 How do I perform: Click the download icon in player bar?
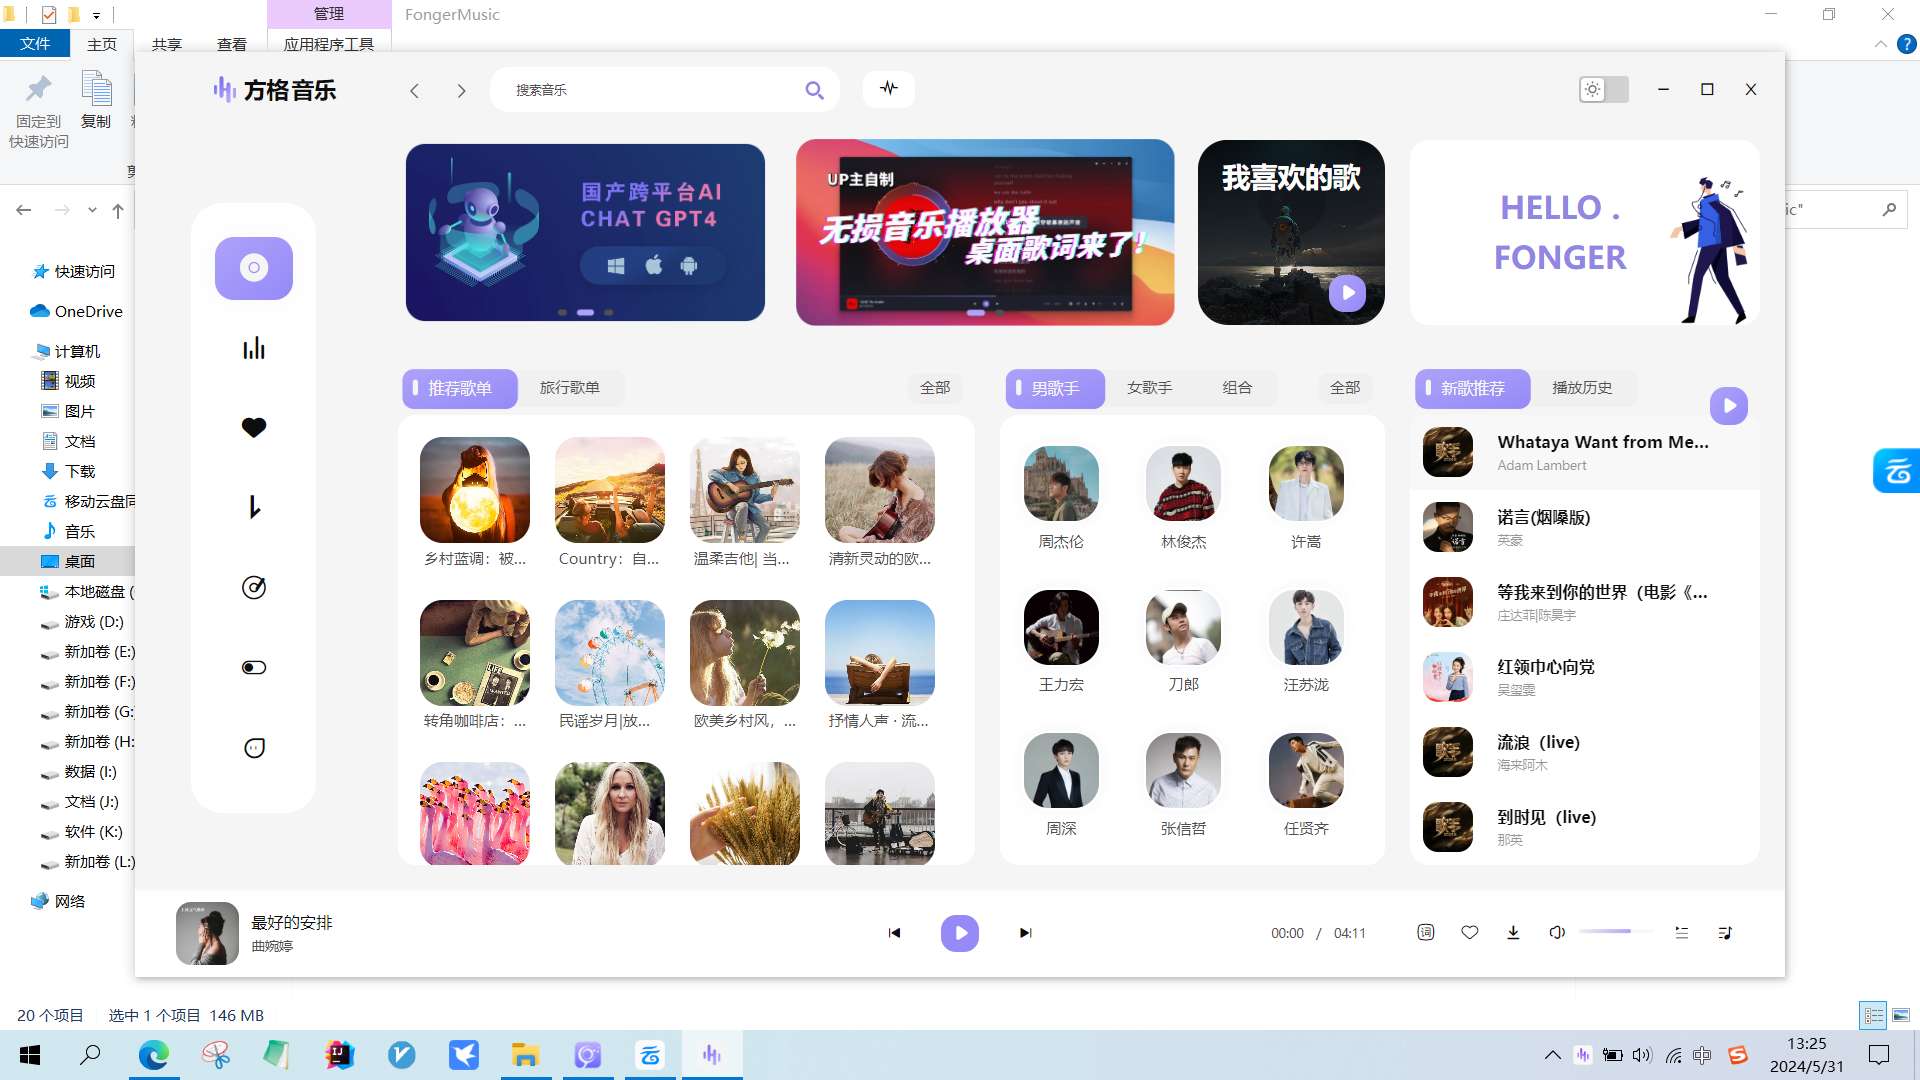point(1513,933)
